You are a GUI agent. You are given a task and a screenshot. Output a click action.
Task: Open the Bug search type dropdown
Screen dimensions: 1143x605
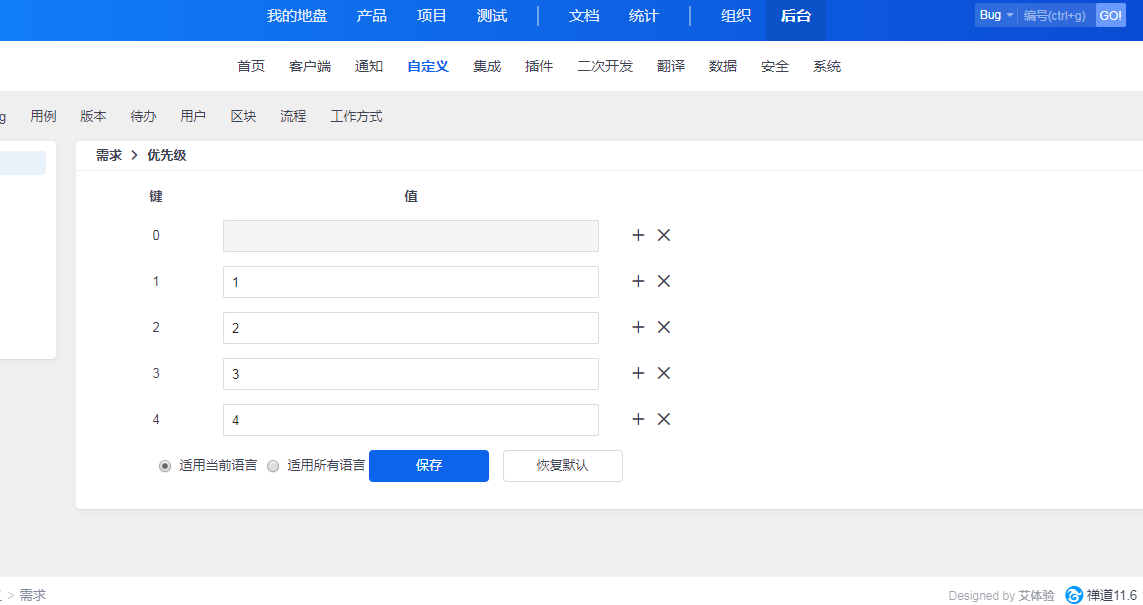pyautogui.click(x=996, y=15)
